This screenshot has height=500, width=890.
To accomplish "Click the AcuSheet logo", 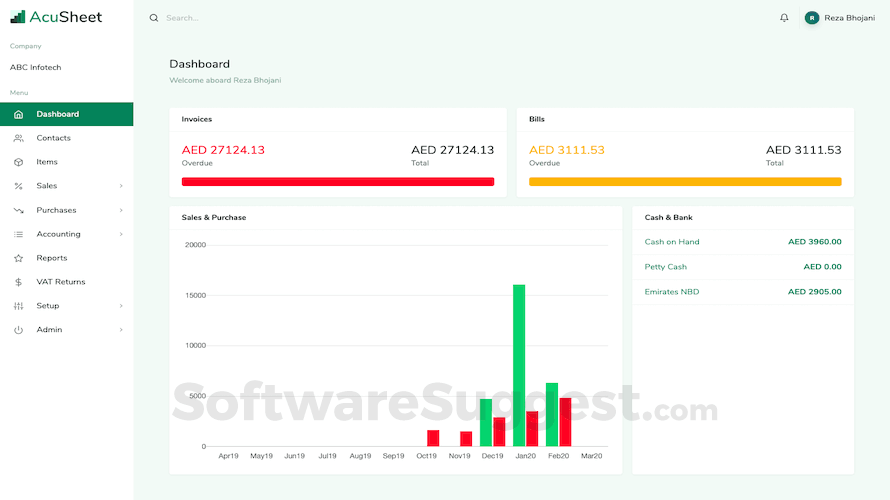I will (x=56, y=17).
